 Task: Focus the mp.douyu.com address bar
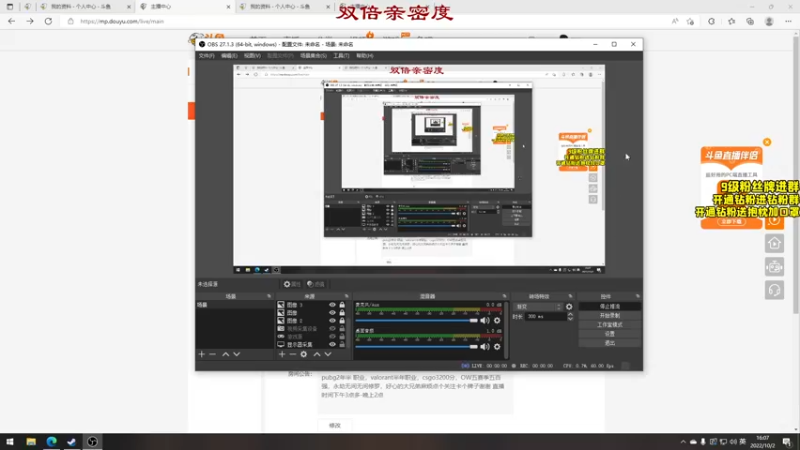(367, 21)
